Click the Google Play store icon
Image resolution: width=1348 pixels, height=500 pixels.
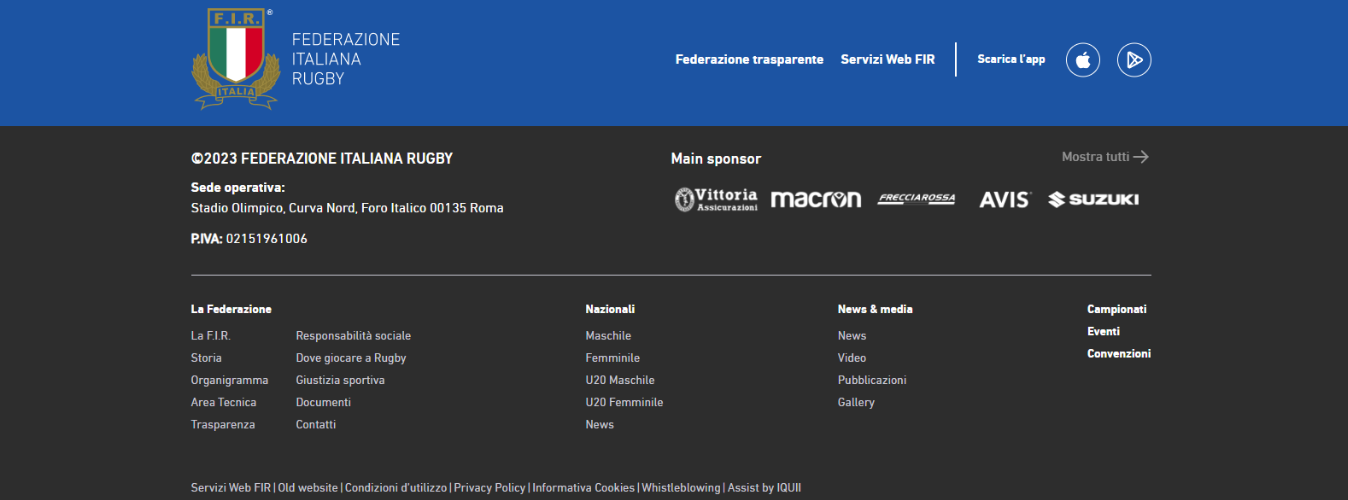(1134, 60)
